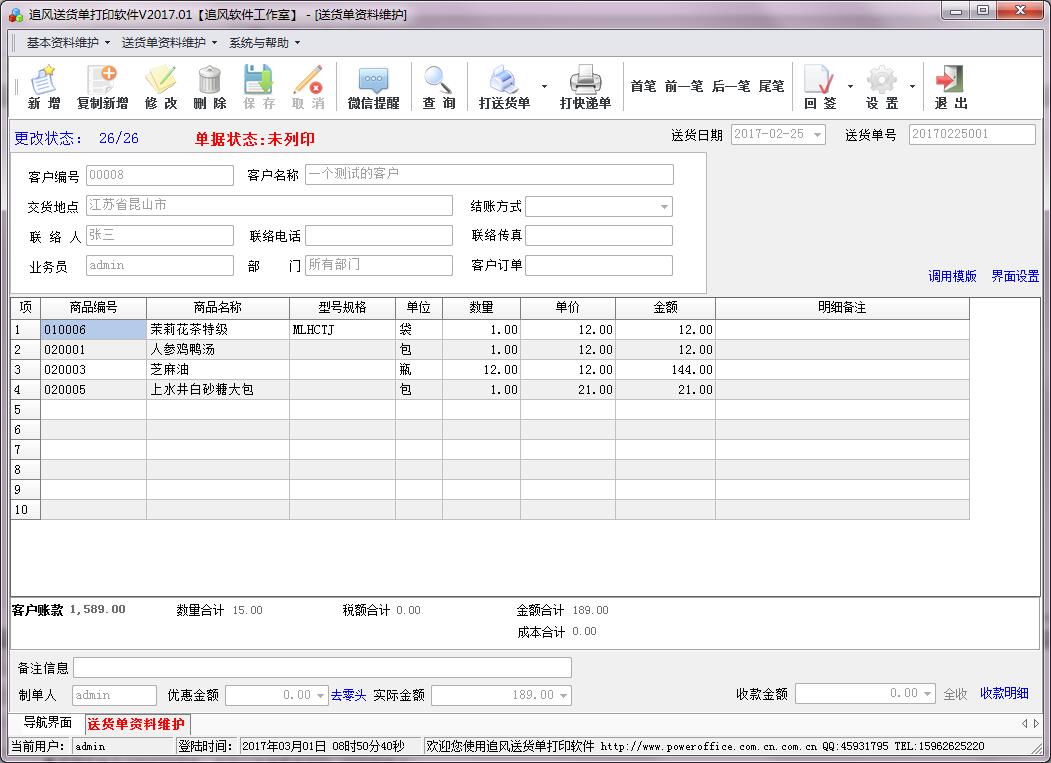Click the 退出 exit icon
The width and height of the screenshot is (1051, 763).
pyautogui.click(x=950, y=86)
